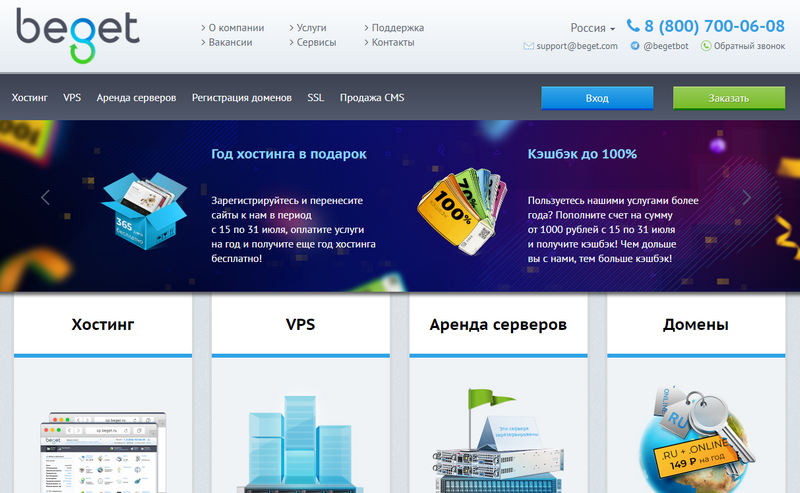Click Хостинг card heading
This screenshot has width=800, height=493.
coord(103,324)
